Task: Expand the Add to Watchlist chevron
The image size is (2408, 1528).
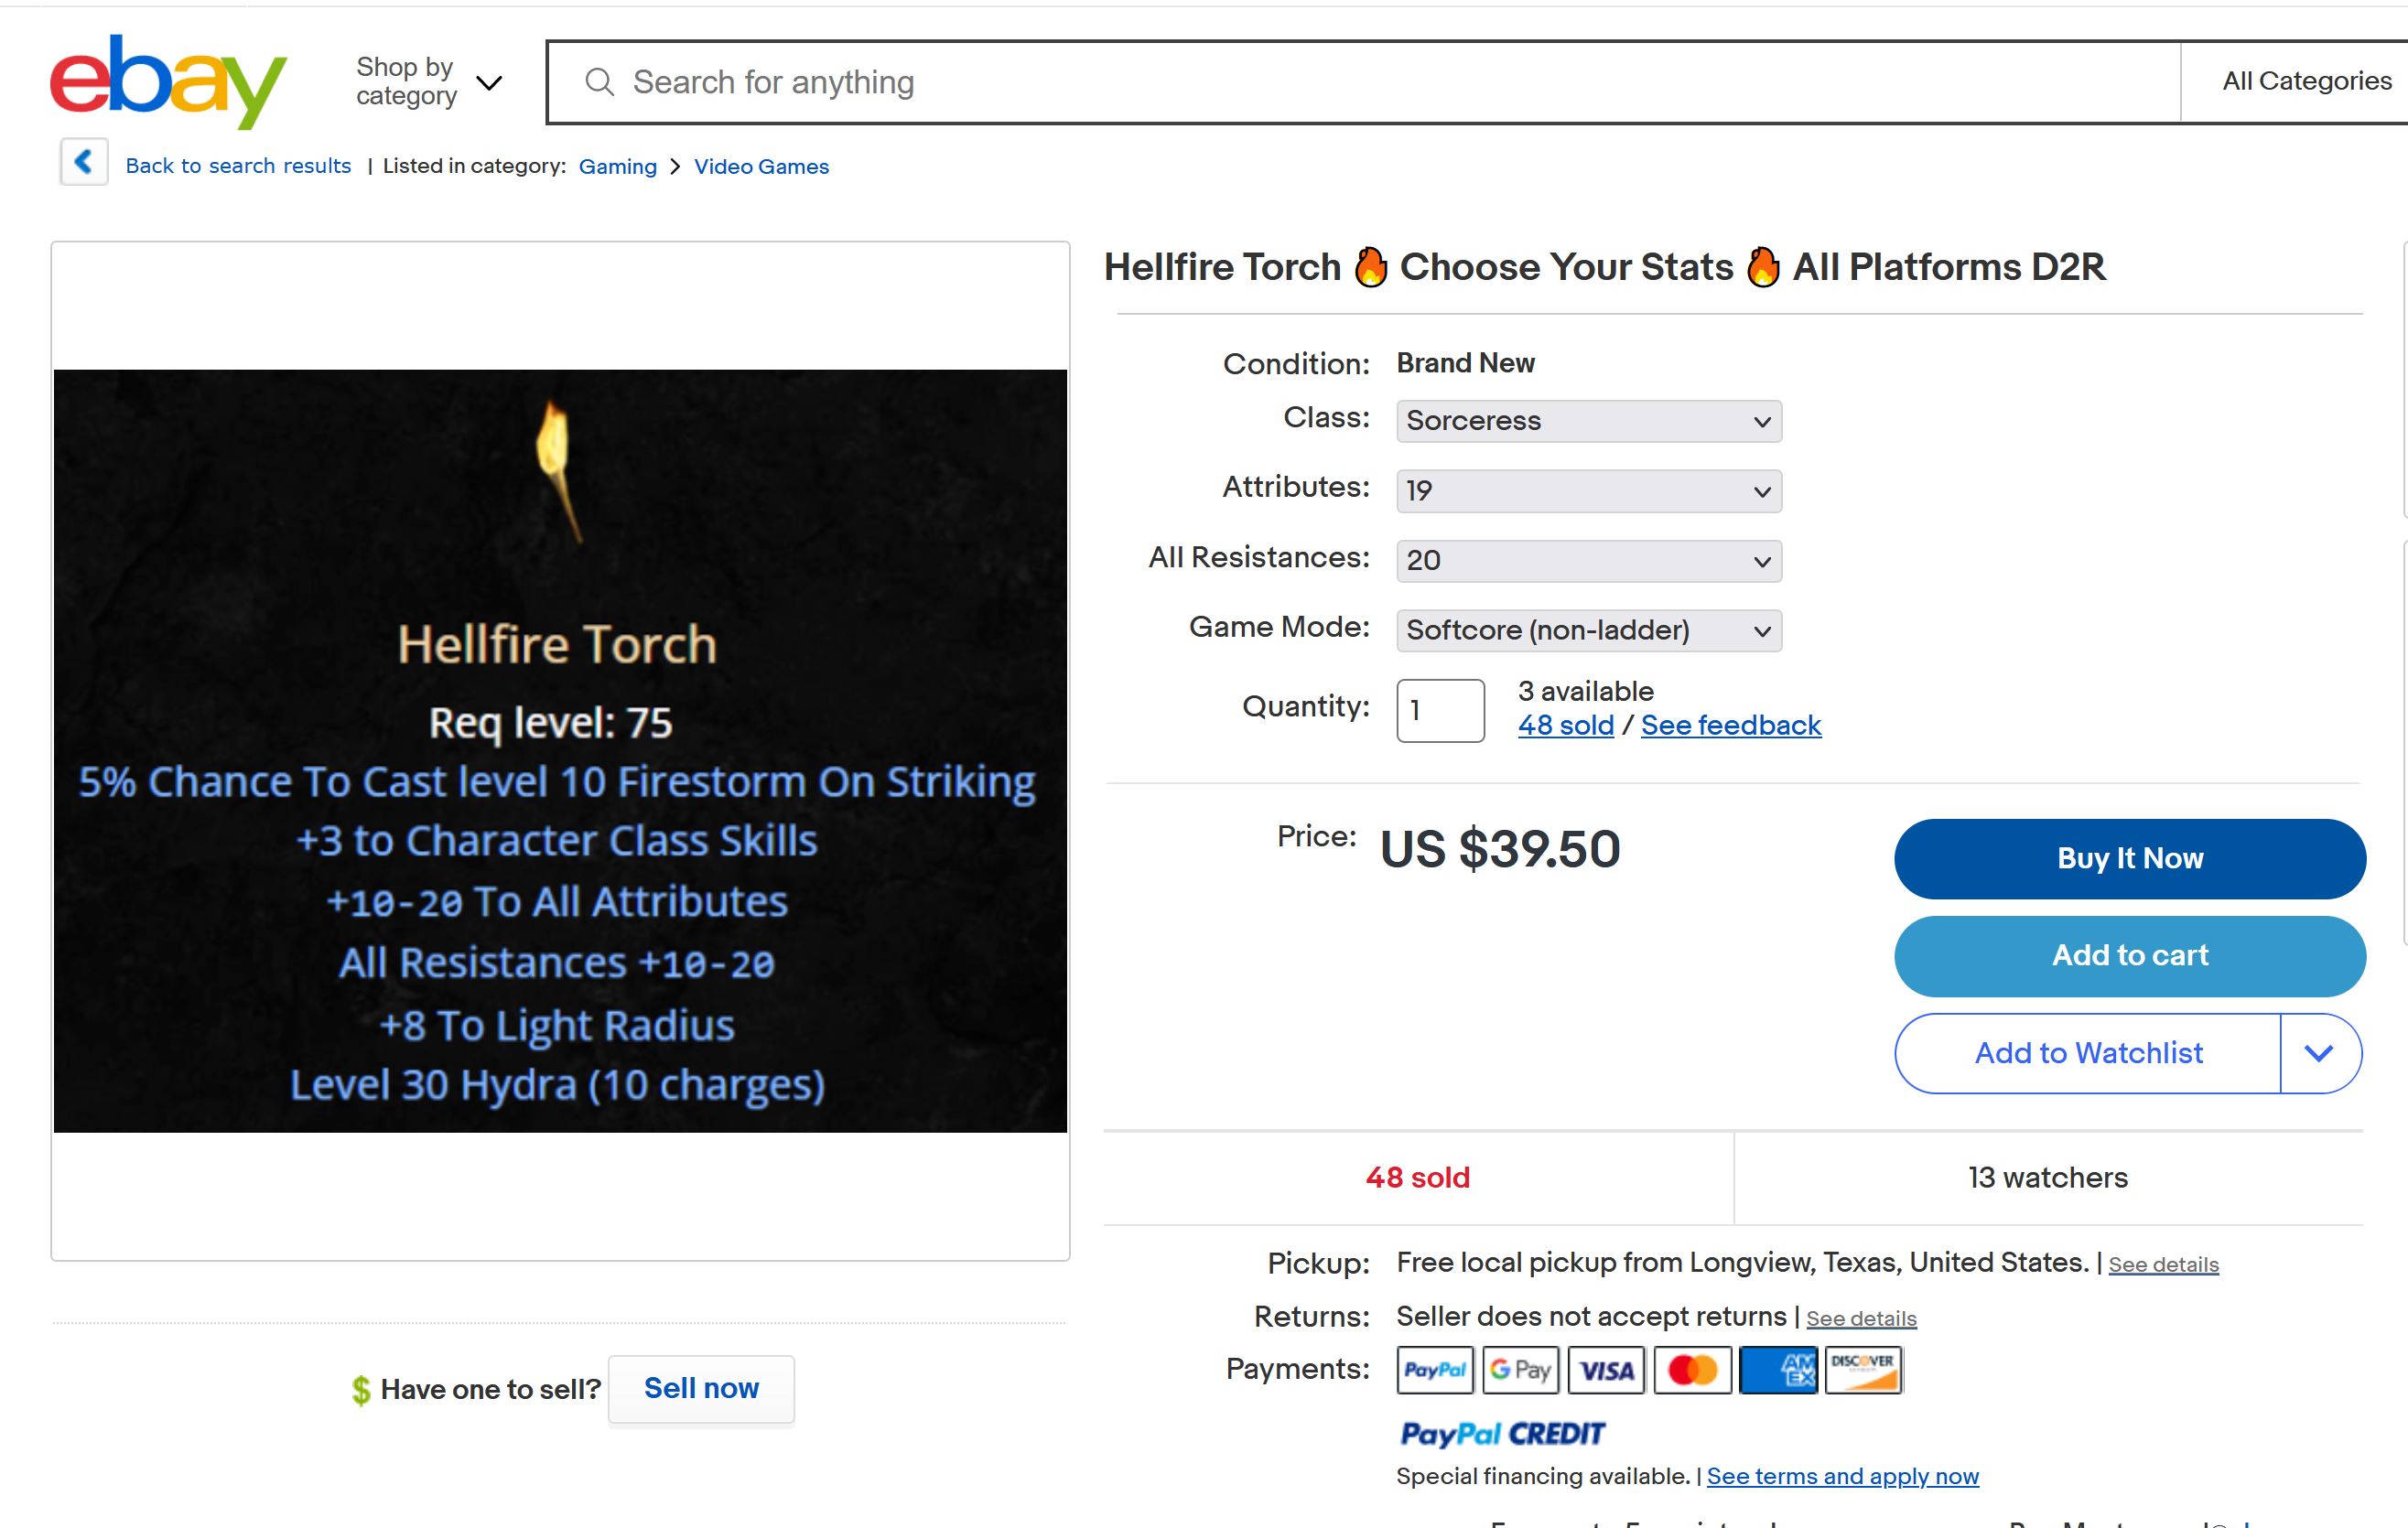Action: point(2319,1053)
